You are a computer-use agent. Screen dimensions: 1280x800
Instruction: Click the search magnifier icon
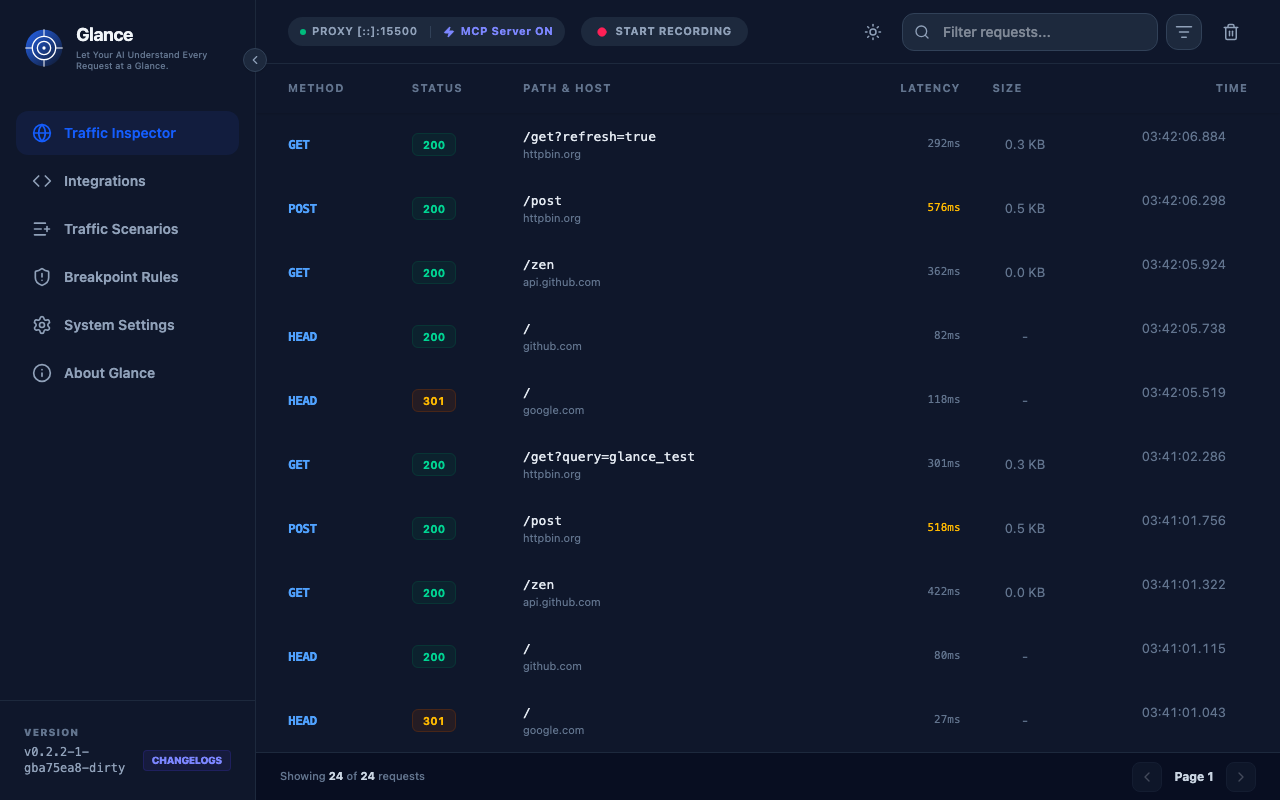click(x=922, y=32)
